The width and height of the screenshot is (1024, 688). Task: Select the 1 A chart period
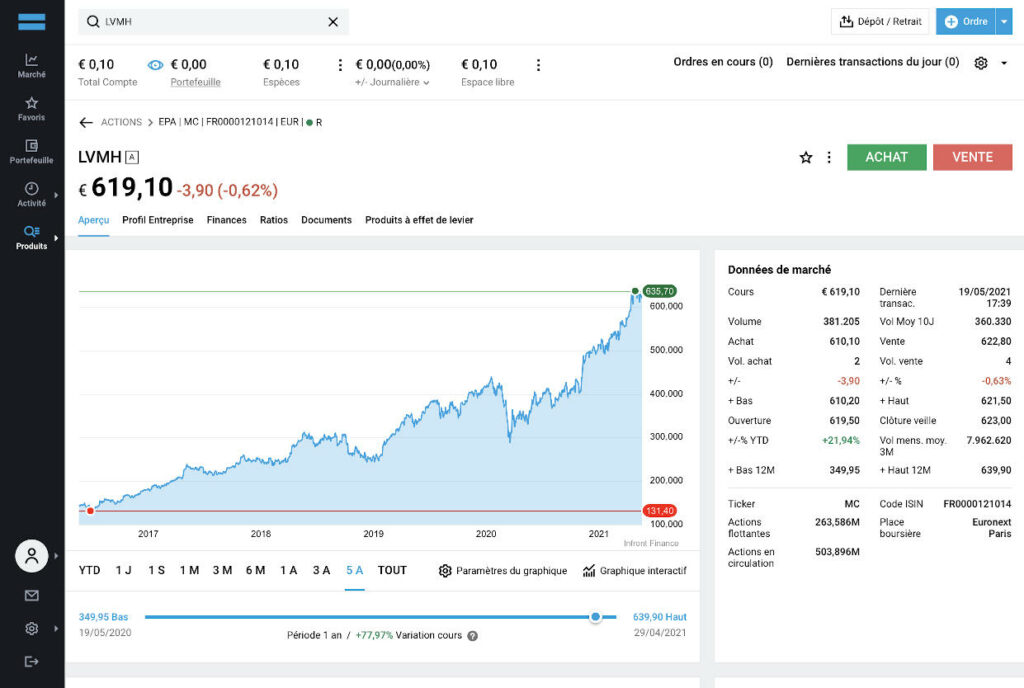[288, 570]
